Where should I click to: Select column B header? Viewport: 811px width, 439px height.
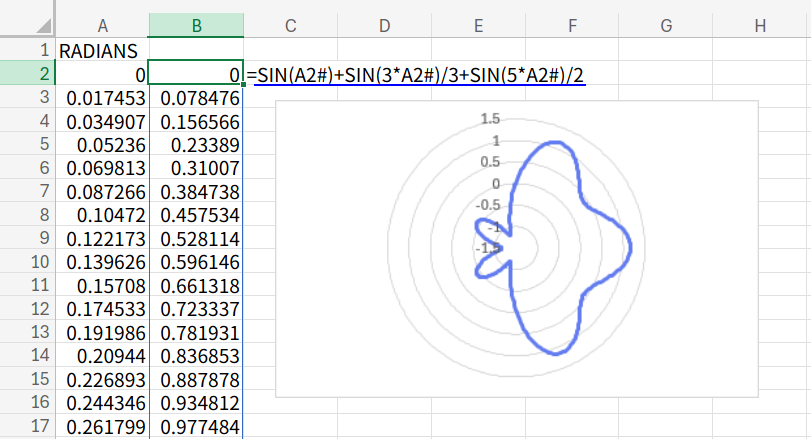196,25
